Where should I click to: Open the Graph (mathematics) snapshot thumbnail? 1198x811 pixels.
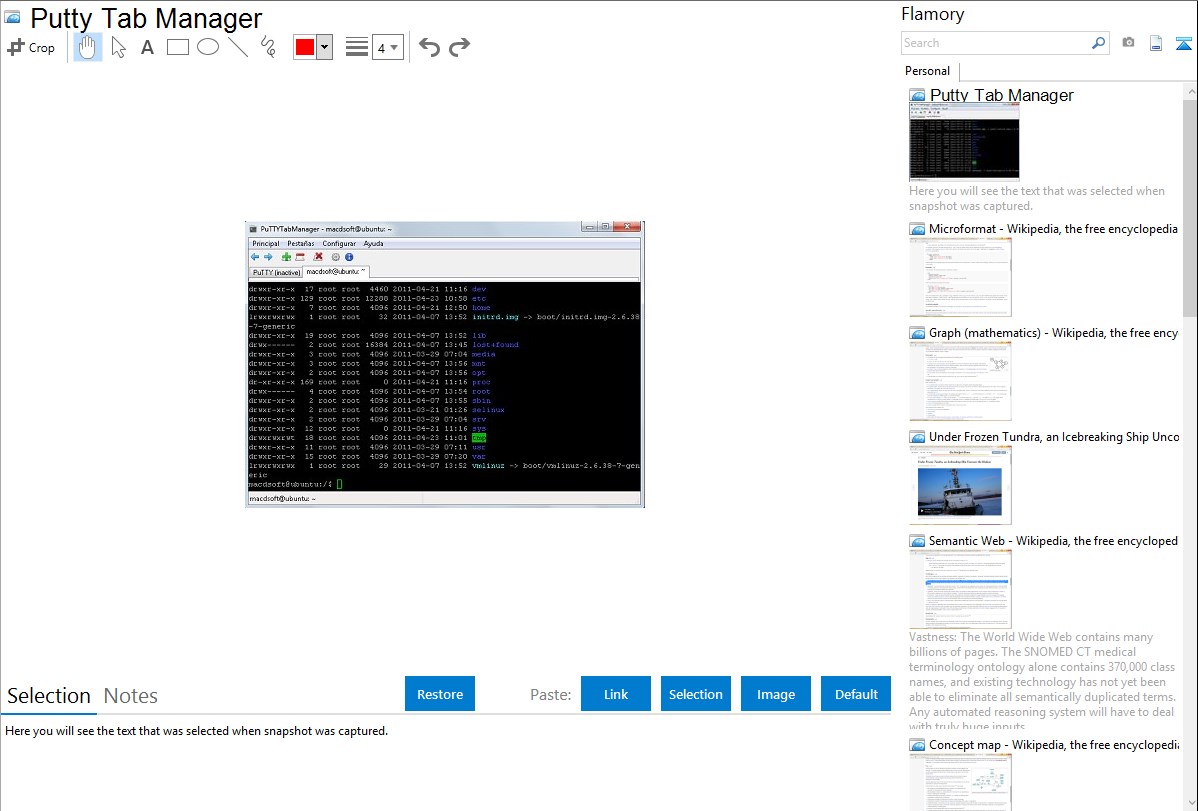pyautogui.click(x=960, y=381)
